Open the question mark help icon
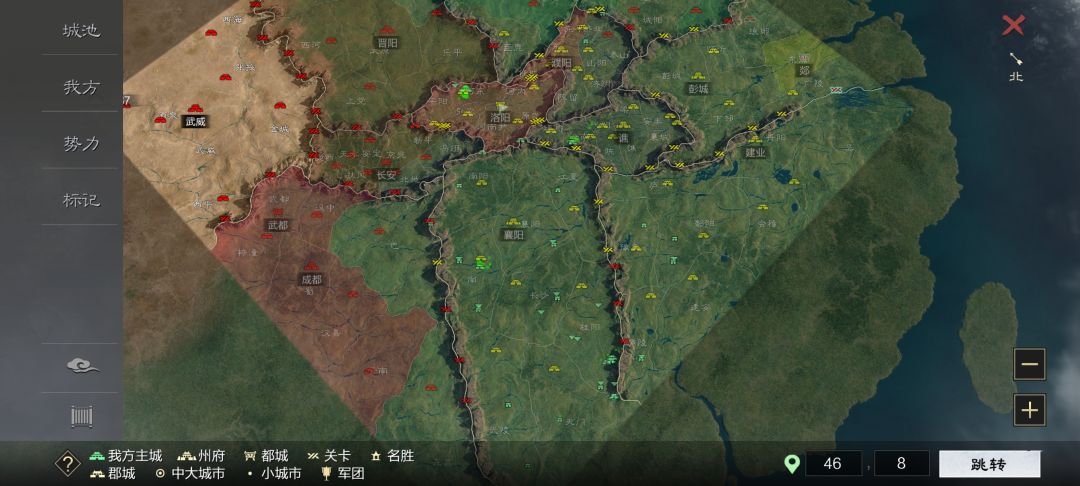This screenshot has height=486, width=1080. (68, 463)
